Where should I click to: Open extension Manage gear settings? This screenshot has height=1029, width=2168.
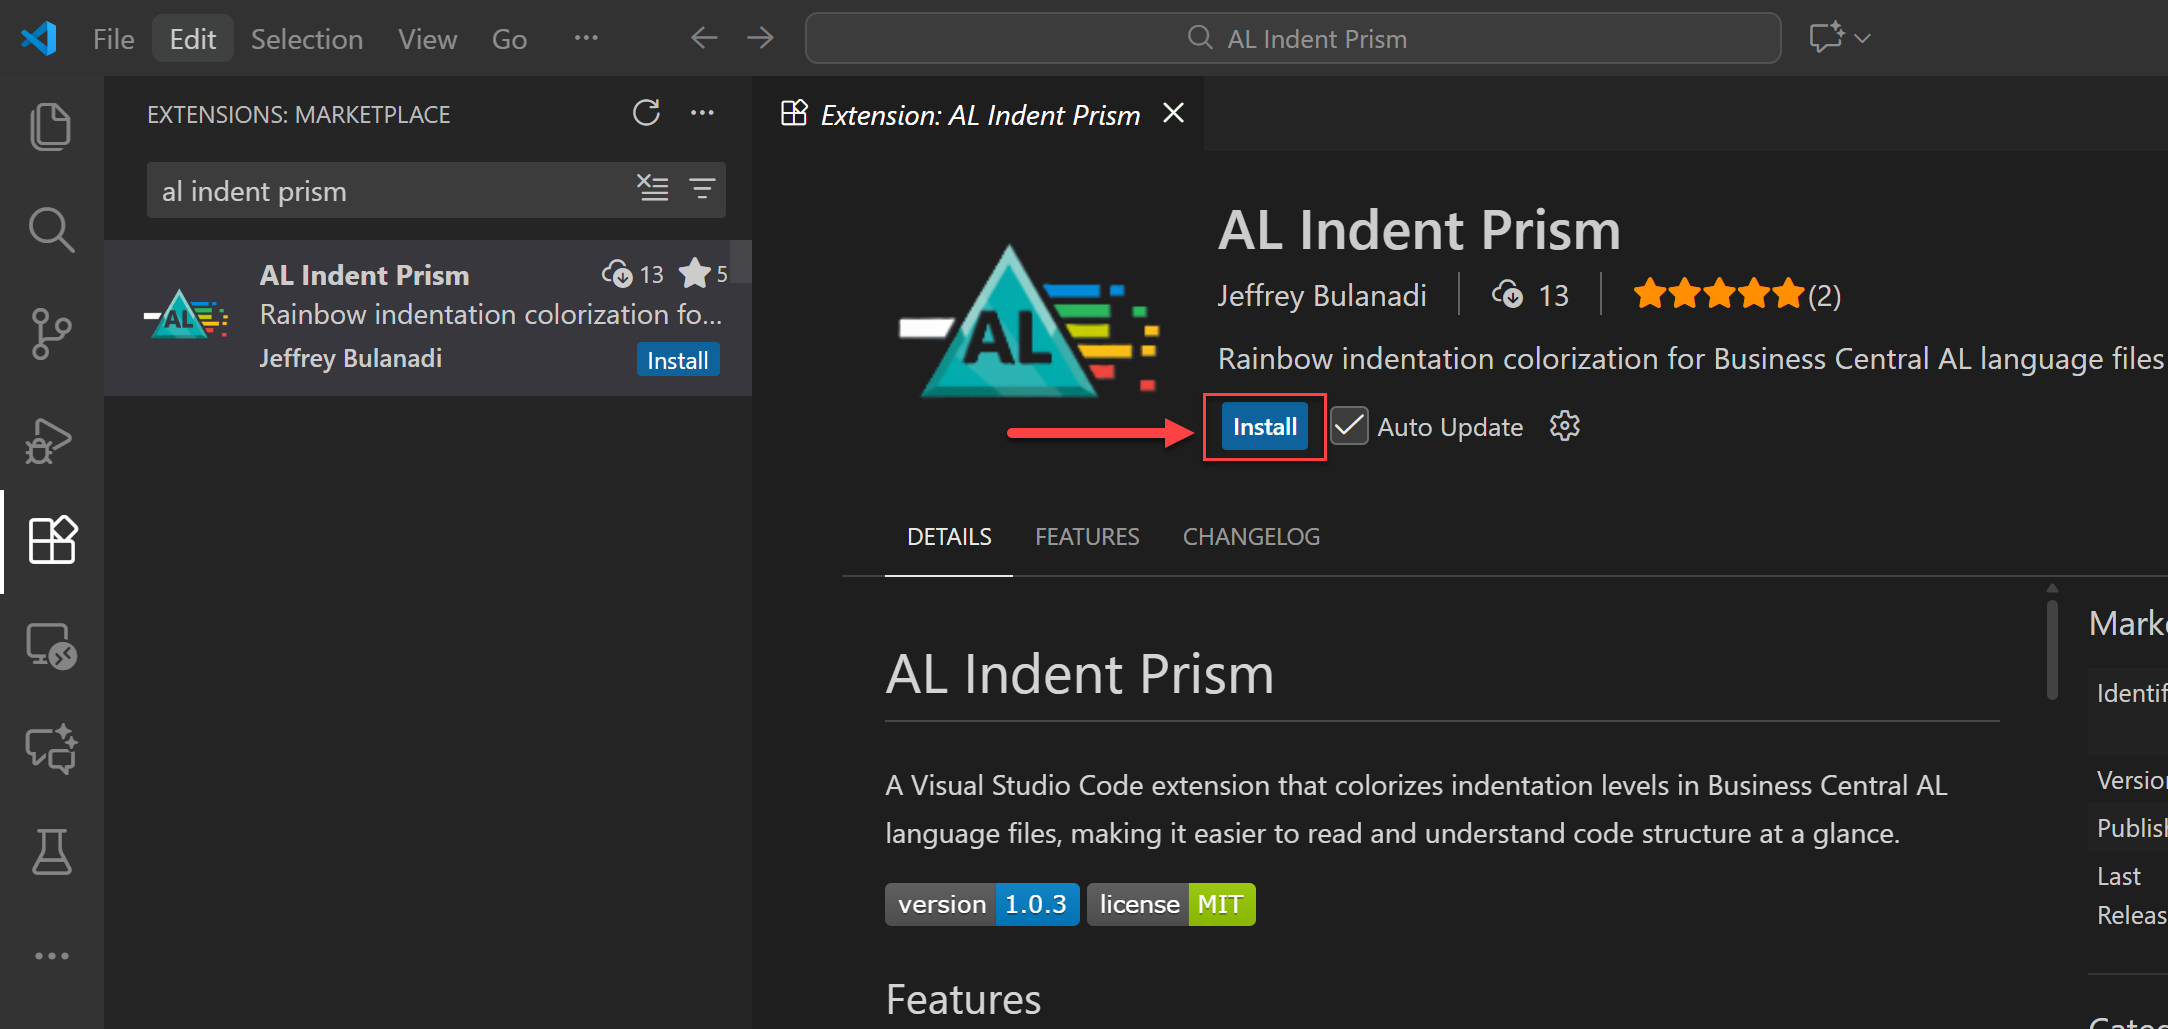(1565, 426)
